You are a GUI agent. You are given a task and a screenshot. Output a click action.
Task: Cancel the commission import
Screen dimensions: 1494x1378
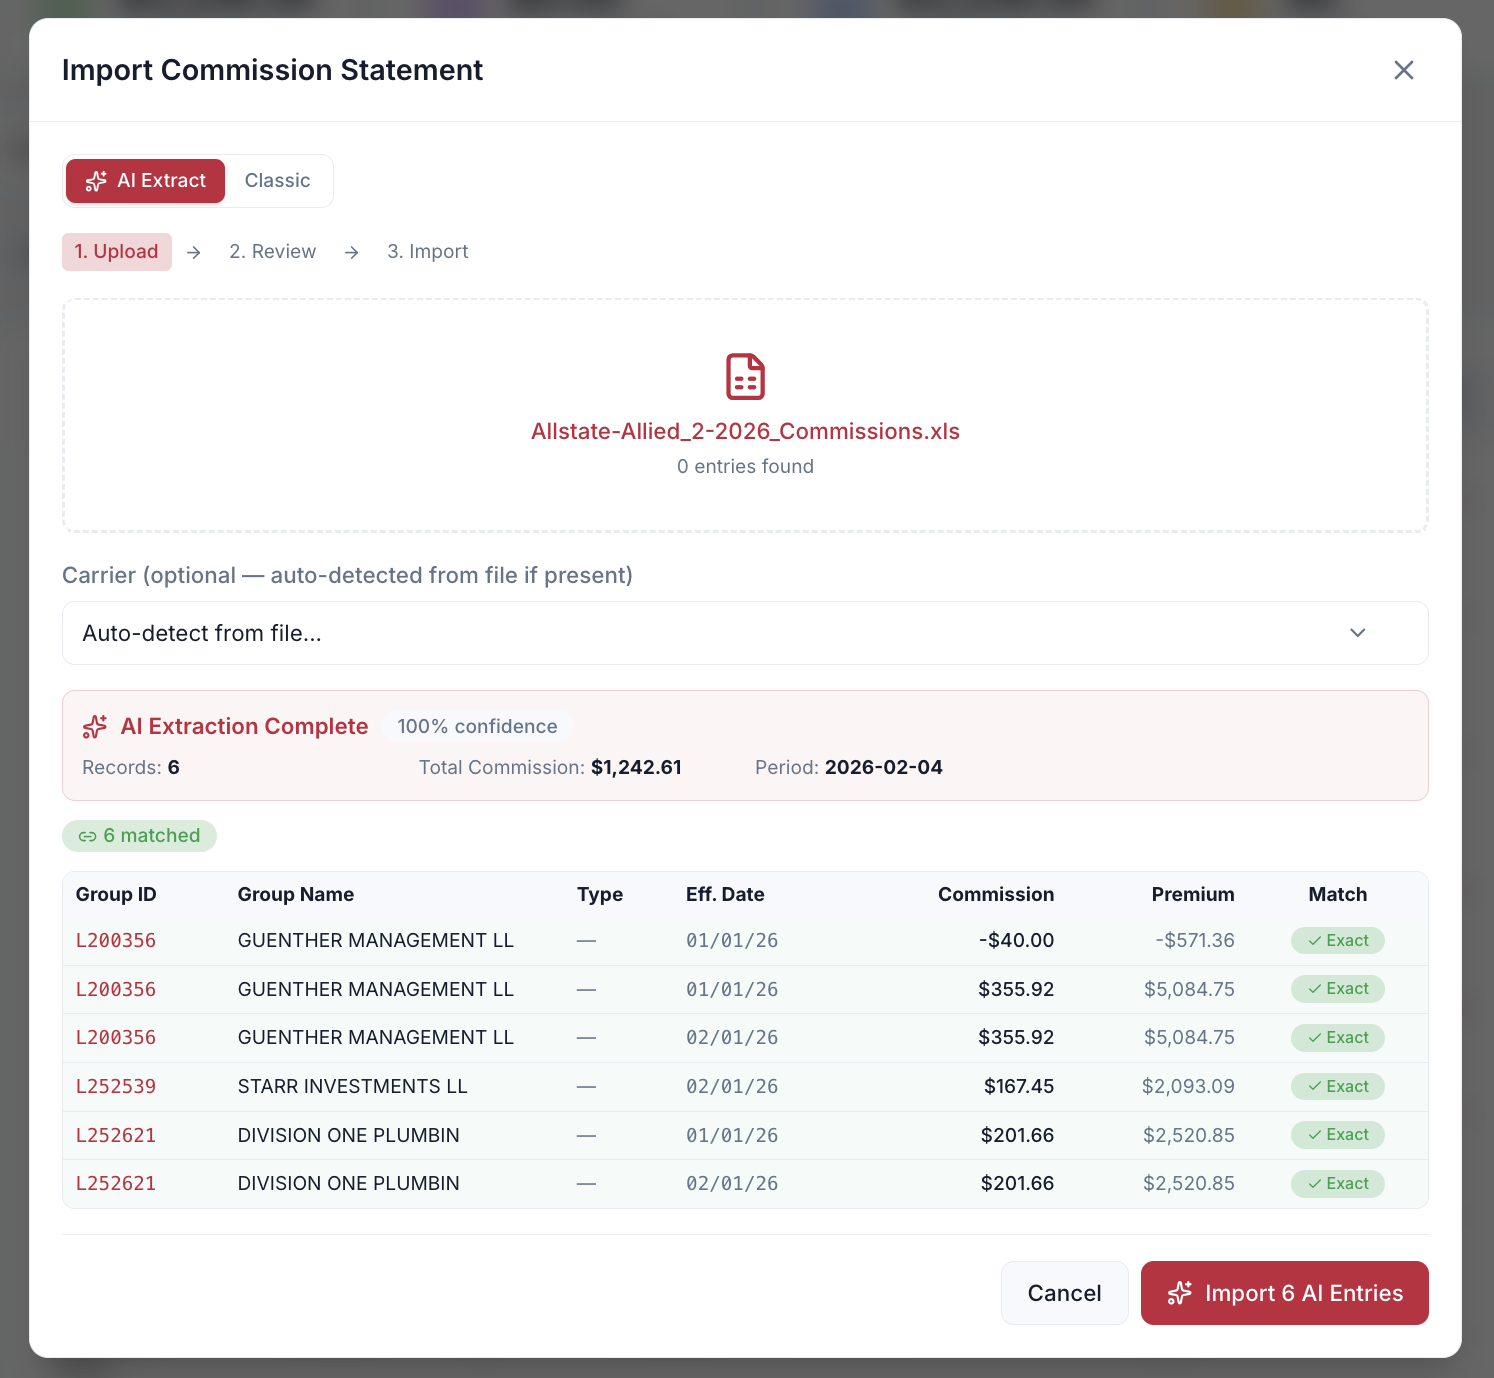coord(1064,1293)
